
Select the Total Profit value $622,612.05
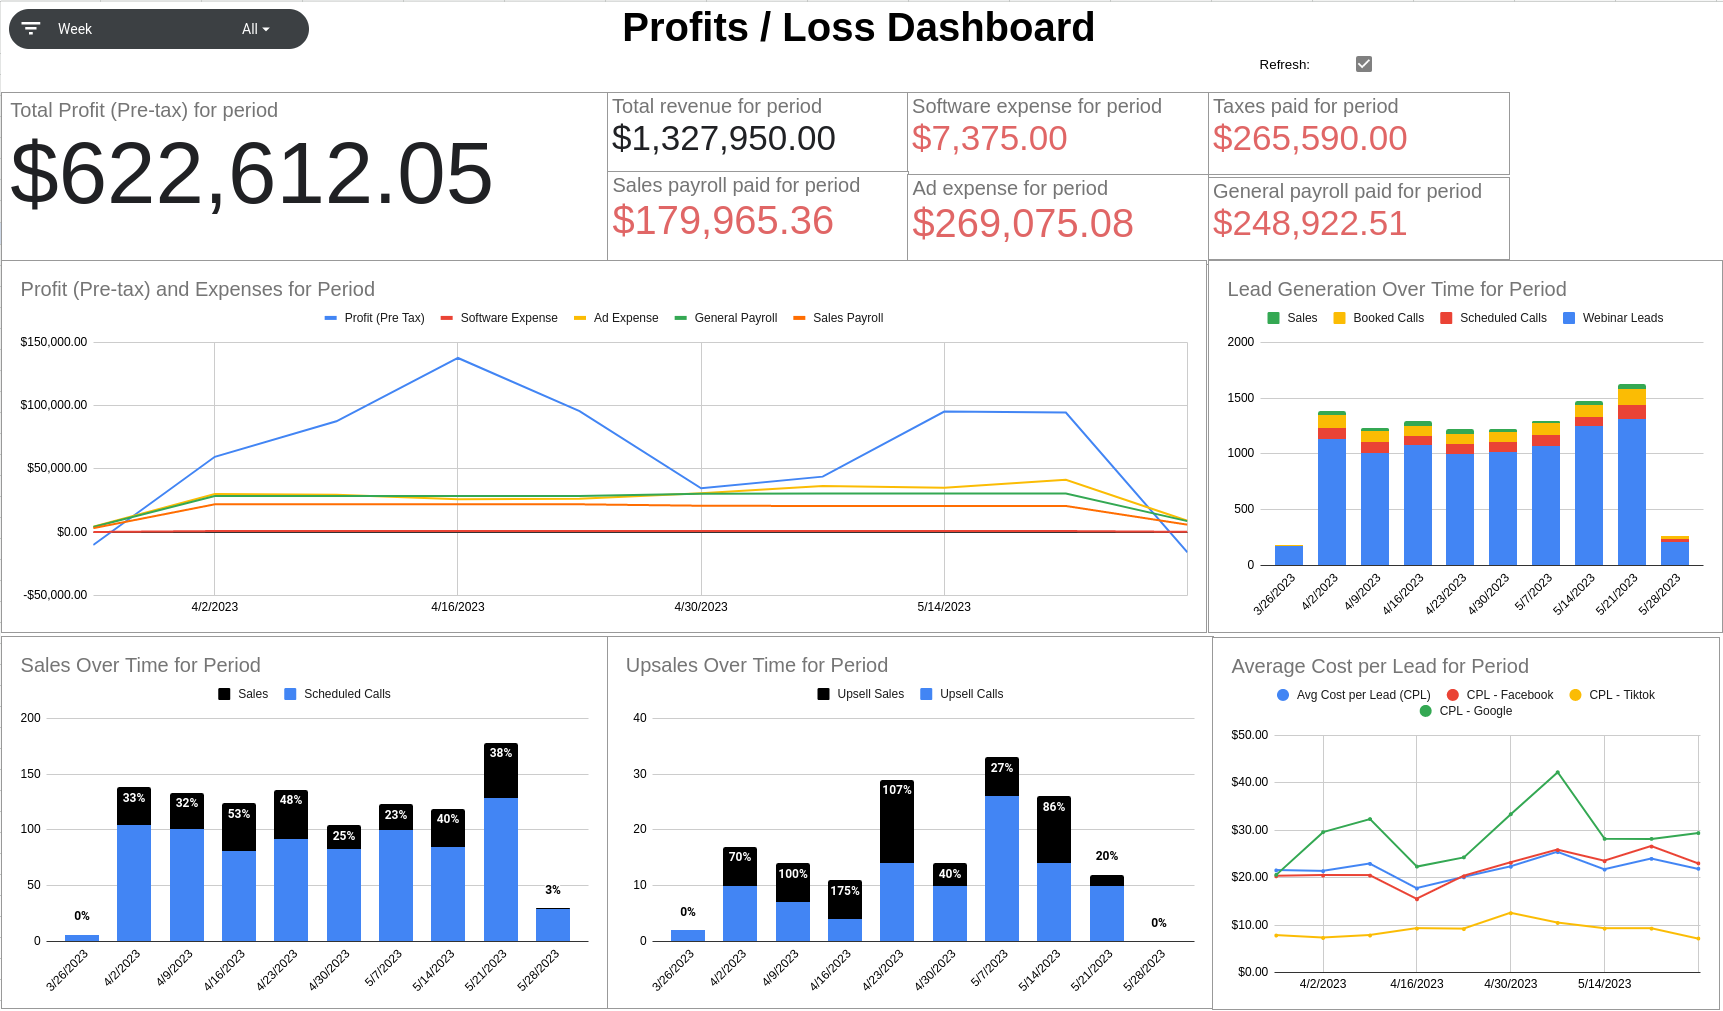(251, 175)
